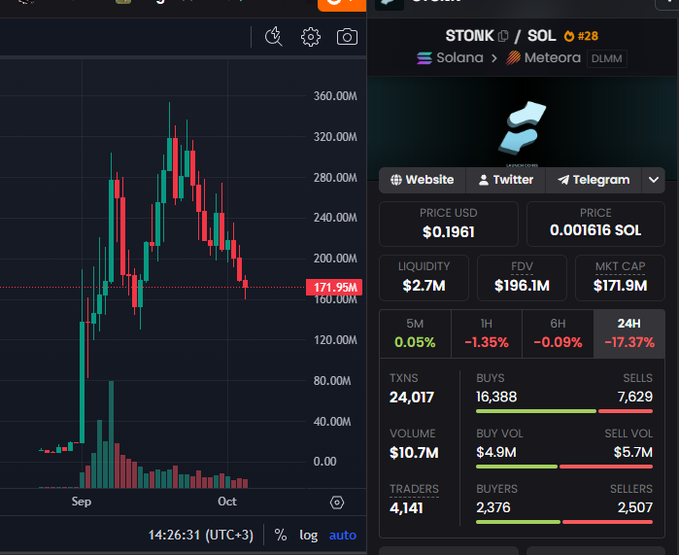Click the 0.00 price axis label
The image size is (679, 555).
coord(325,461)
